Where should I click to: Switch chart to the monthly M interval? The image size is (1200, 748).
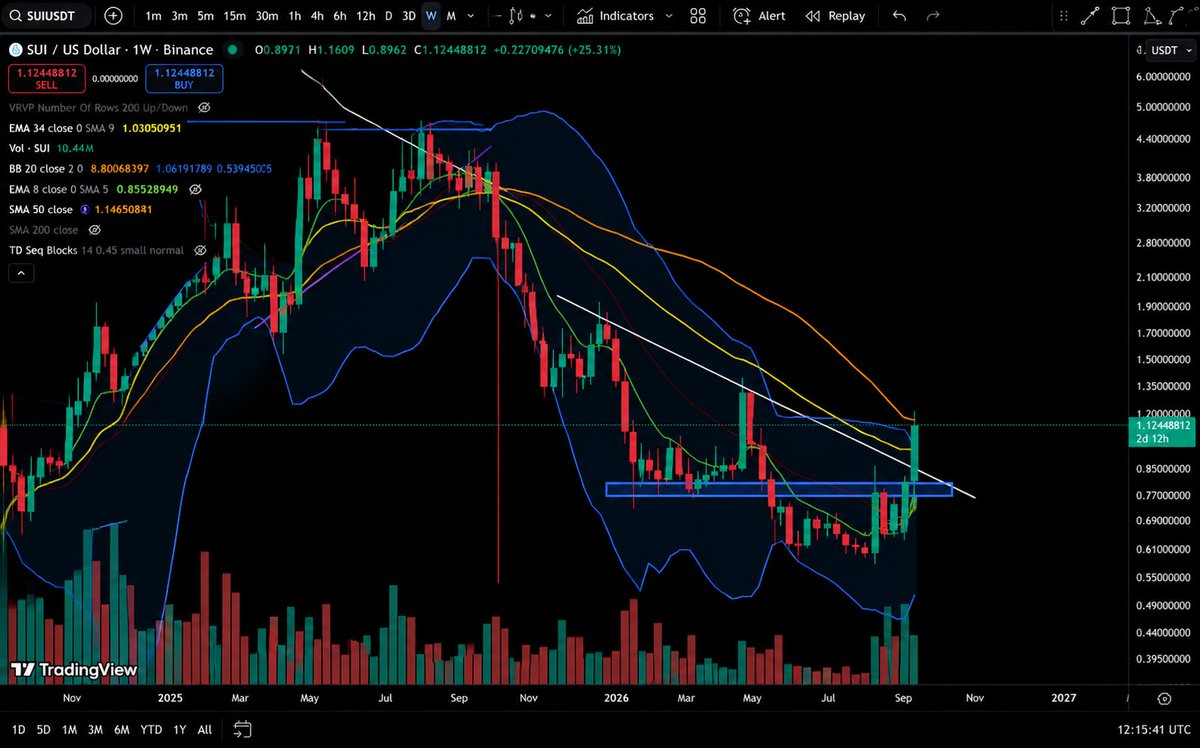(x=452, y=16)
